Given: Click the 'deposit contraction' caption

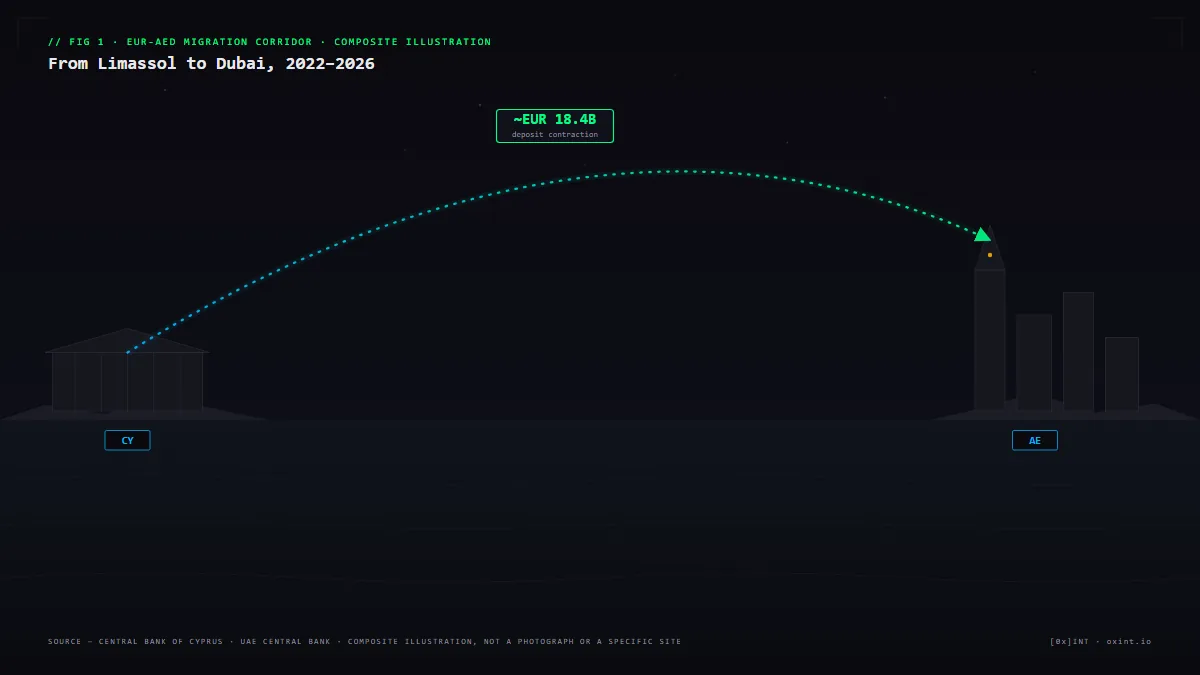Looking at the screenshot, I should [555, 134].
